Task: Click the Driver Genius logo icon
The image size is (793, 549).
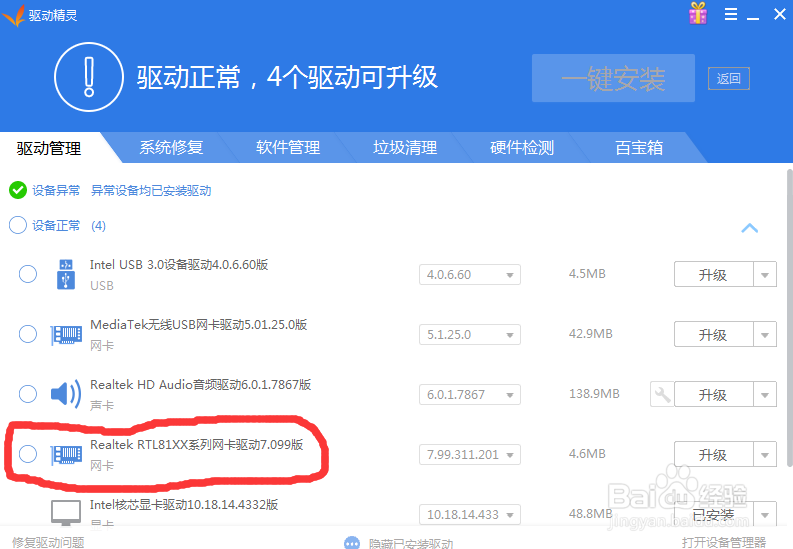Action: click(13, 15)
